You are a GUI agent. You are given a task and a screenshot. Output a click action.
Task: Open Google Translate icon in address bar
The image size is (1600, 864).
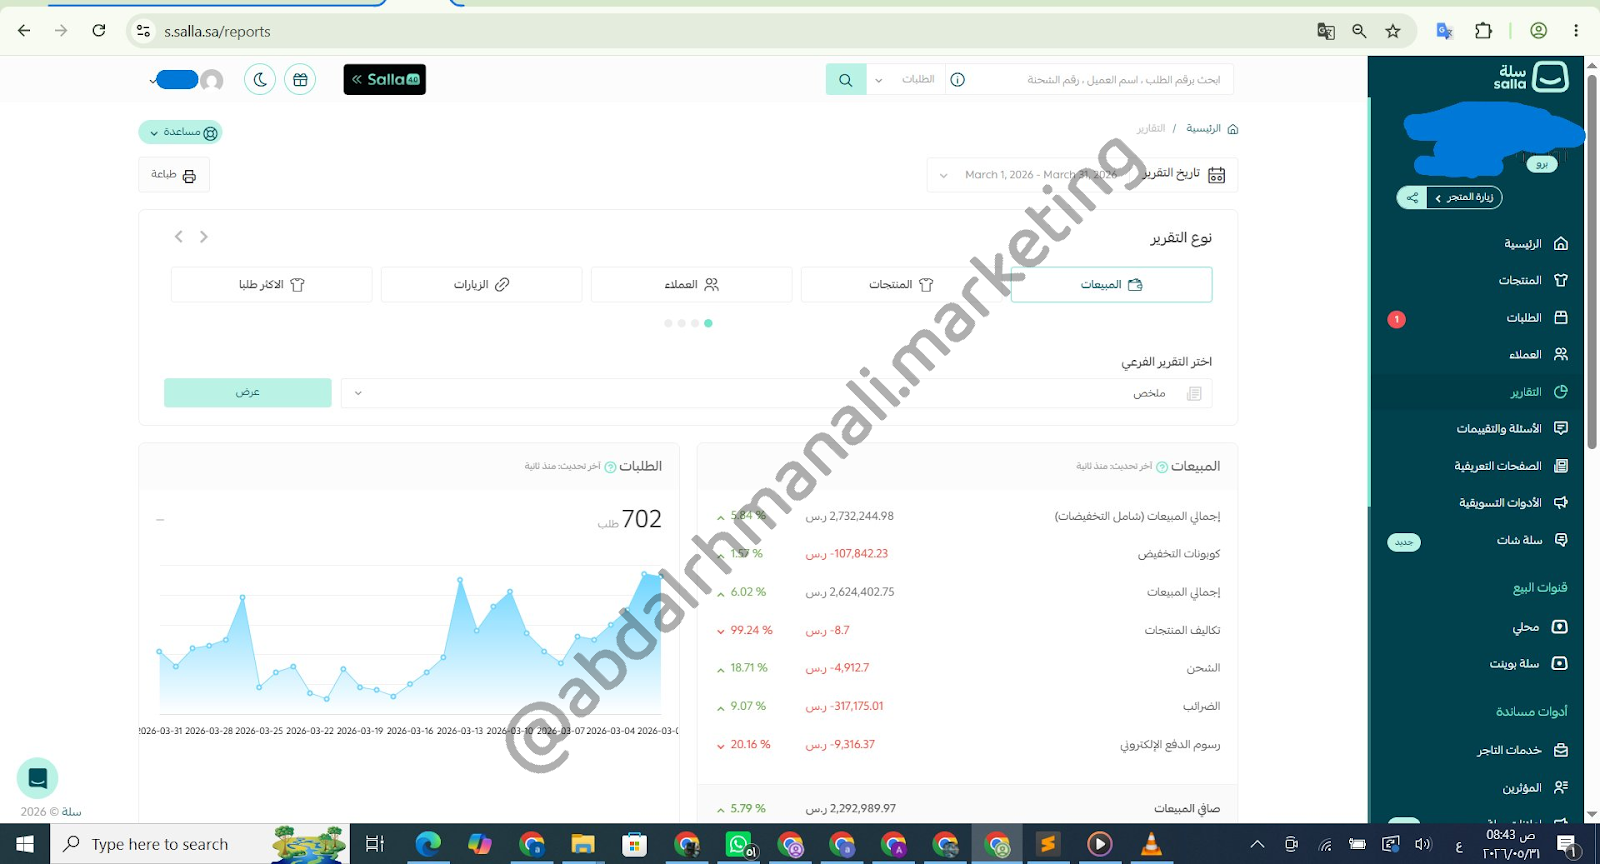pyautogui.click(x=1326, y=31)
